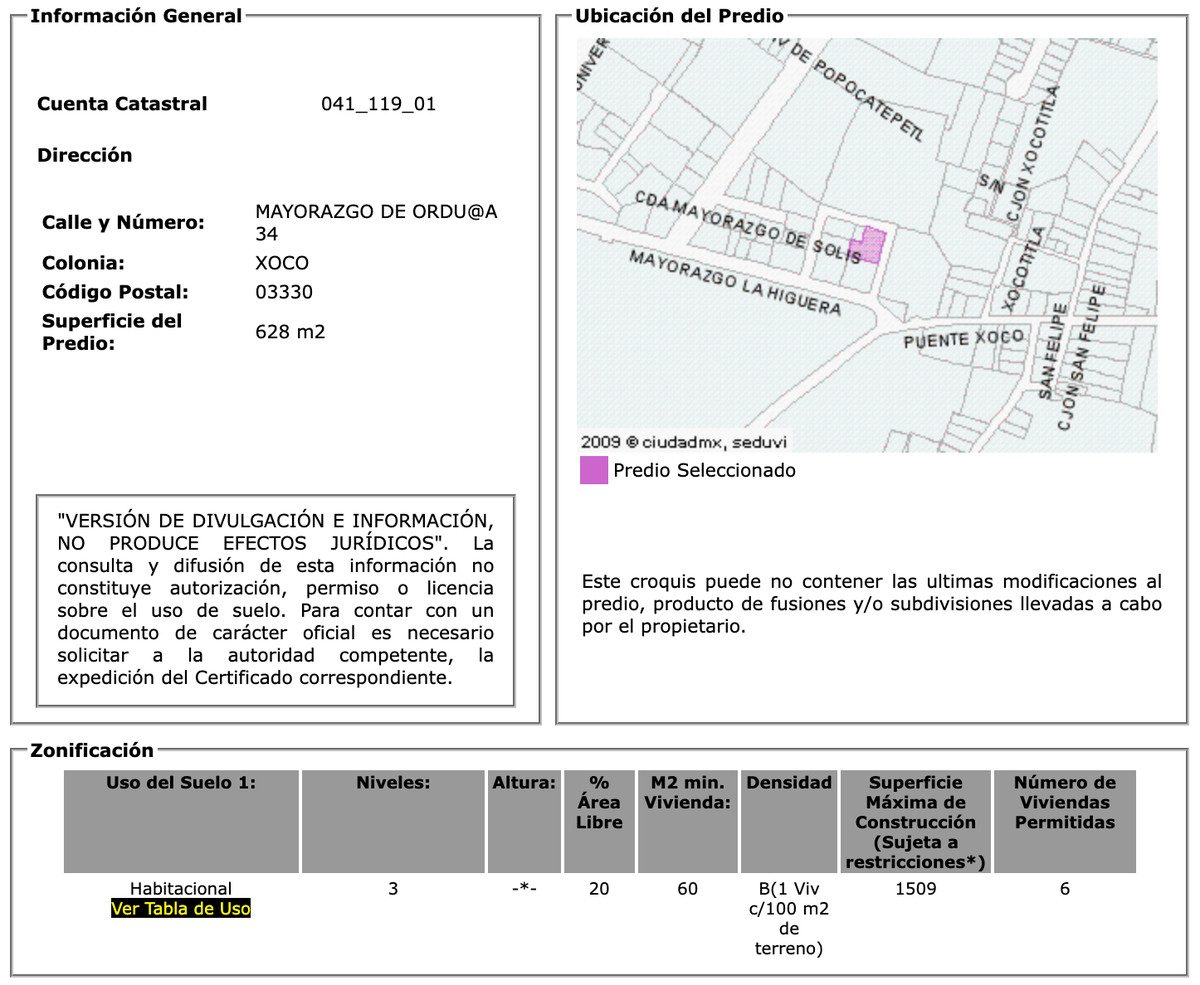Select the address MAYORAZGO DE ORDU@A 34
This screenshot has height=985, width=1200.
tap(377, 223)
